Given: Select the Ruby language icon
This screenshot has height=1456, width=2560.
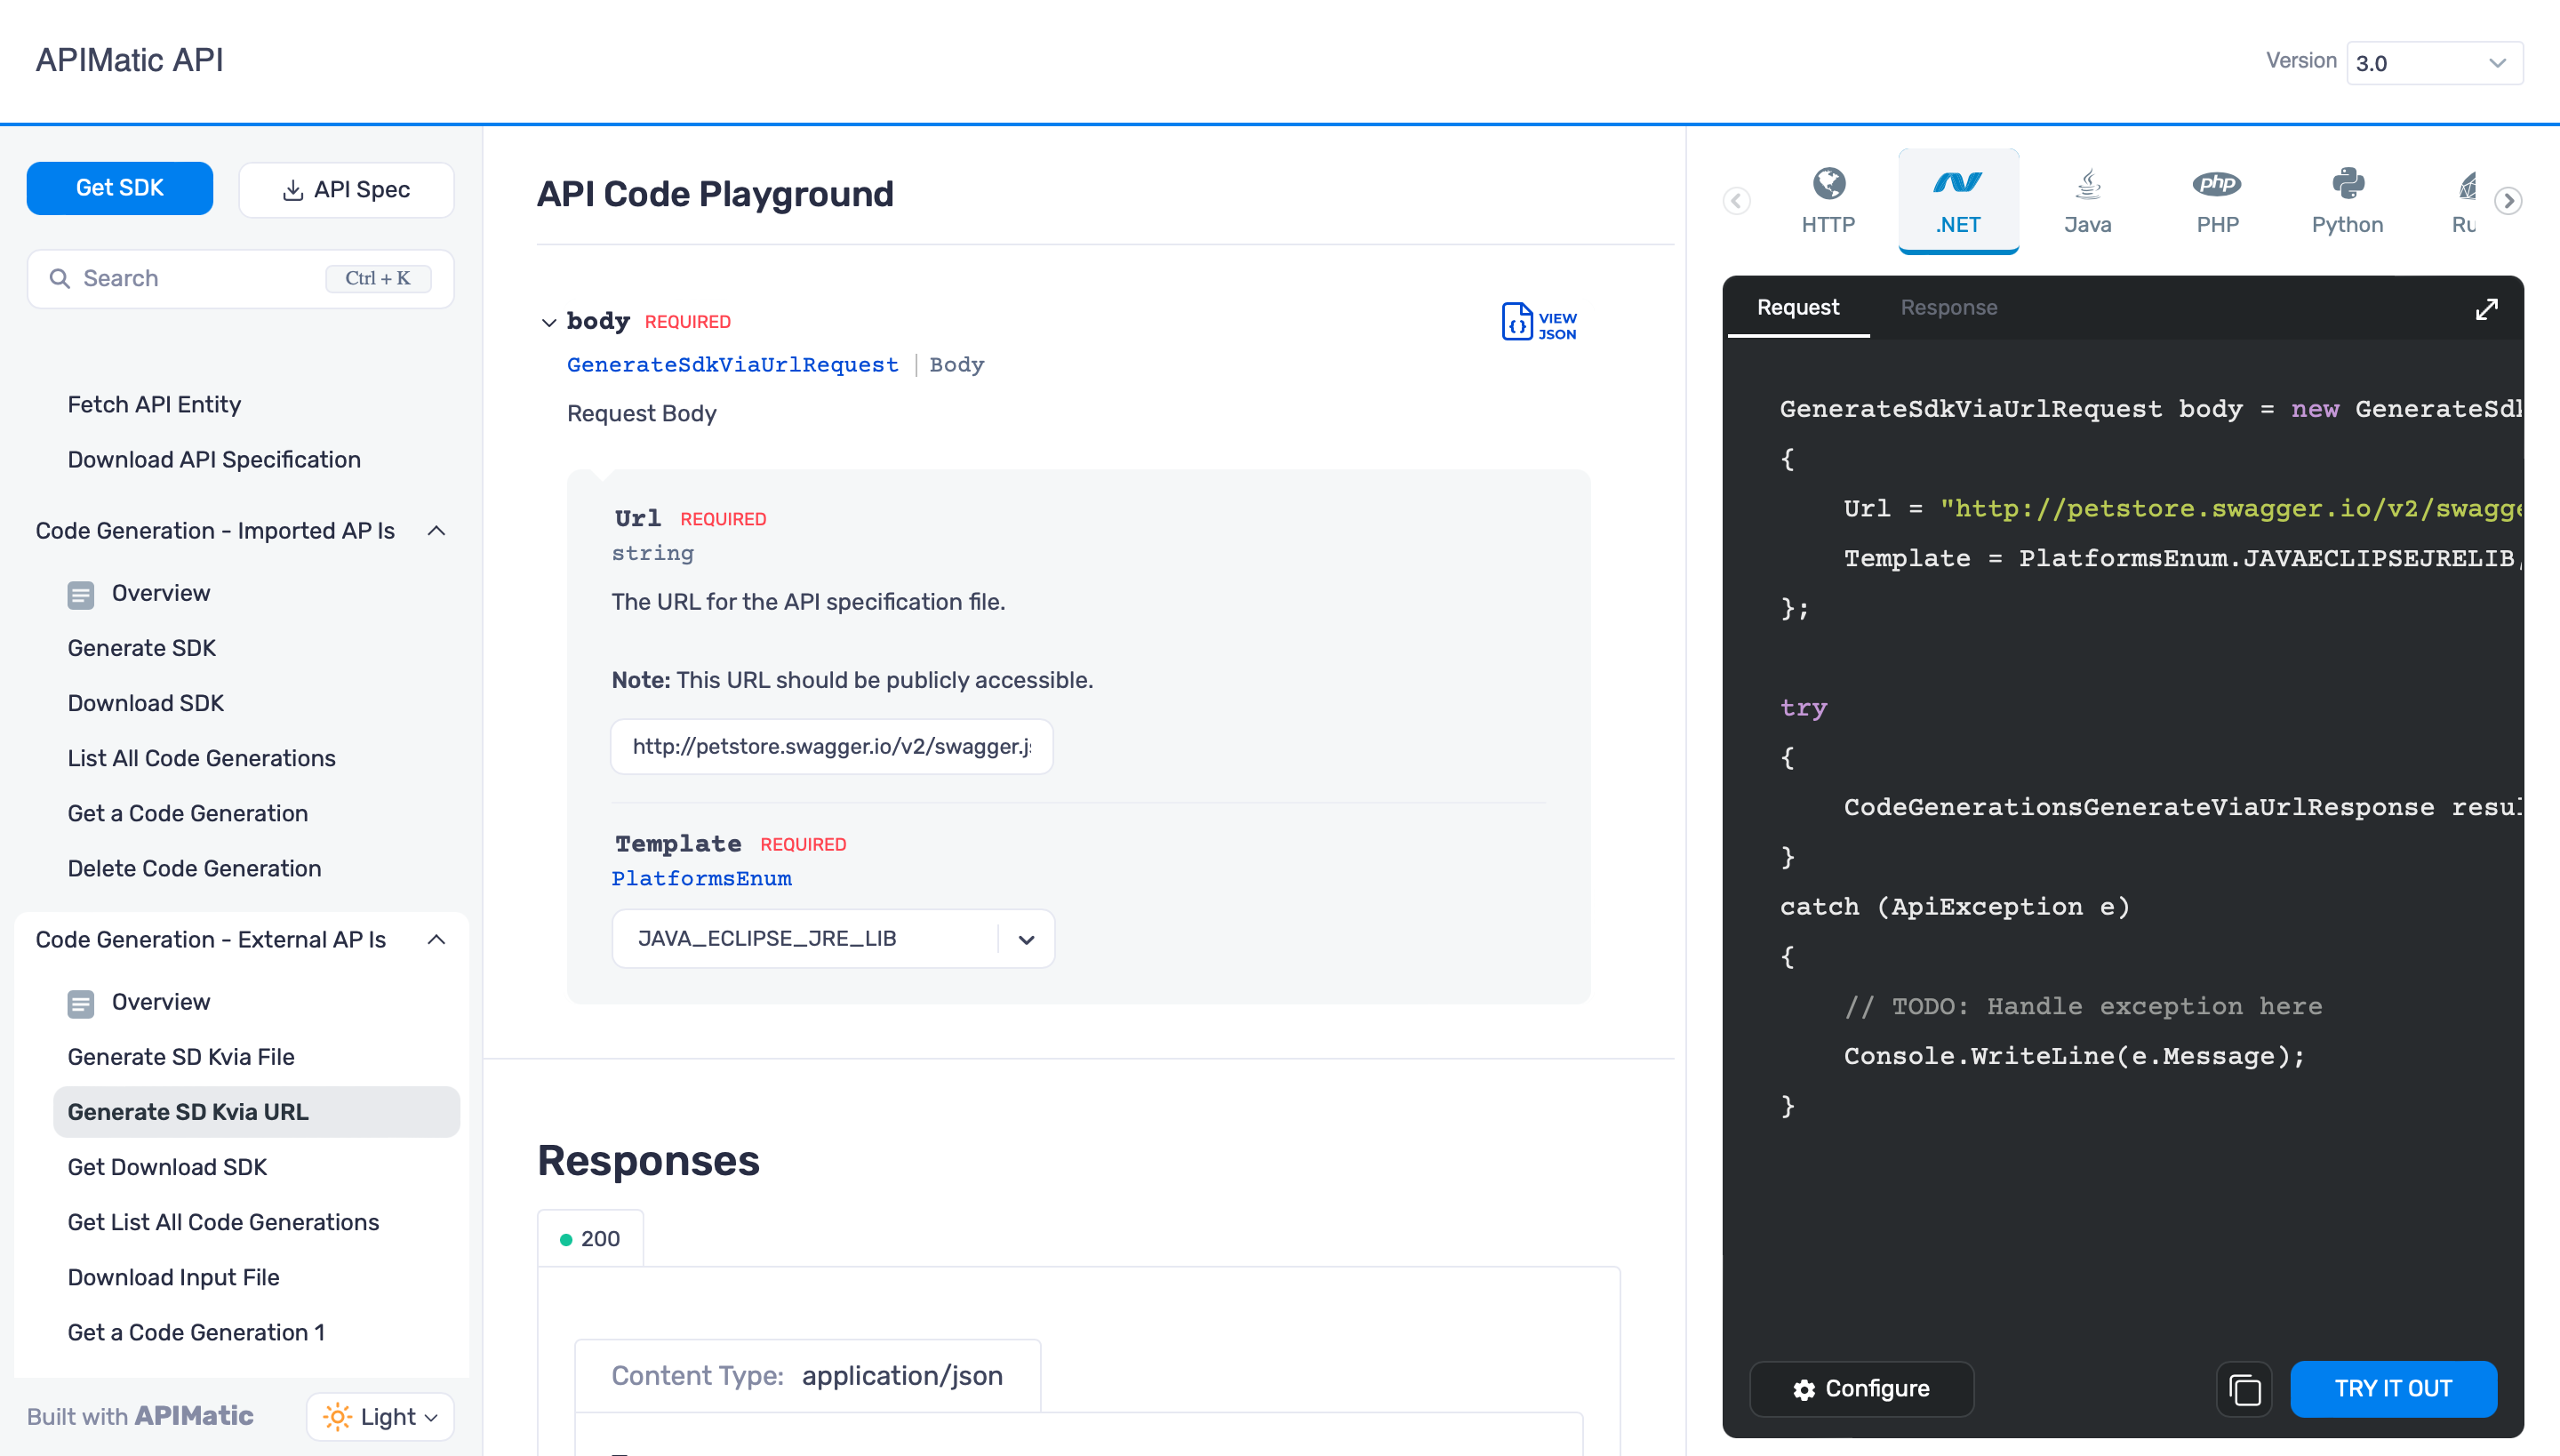Looking at the screenshot, I should [2467, 185].
